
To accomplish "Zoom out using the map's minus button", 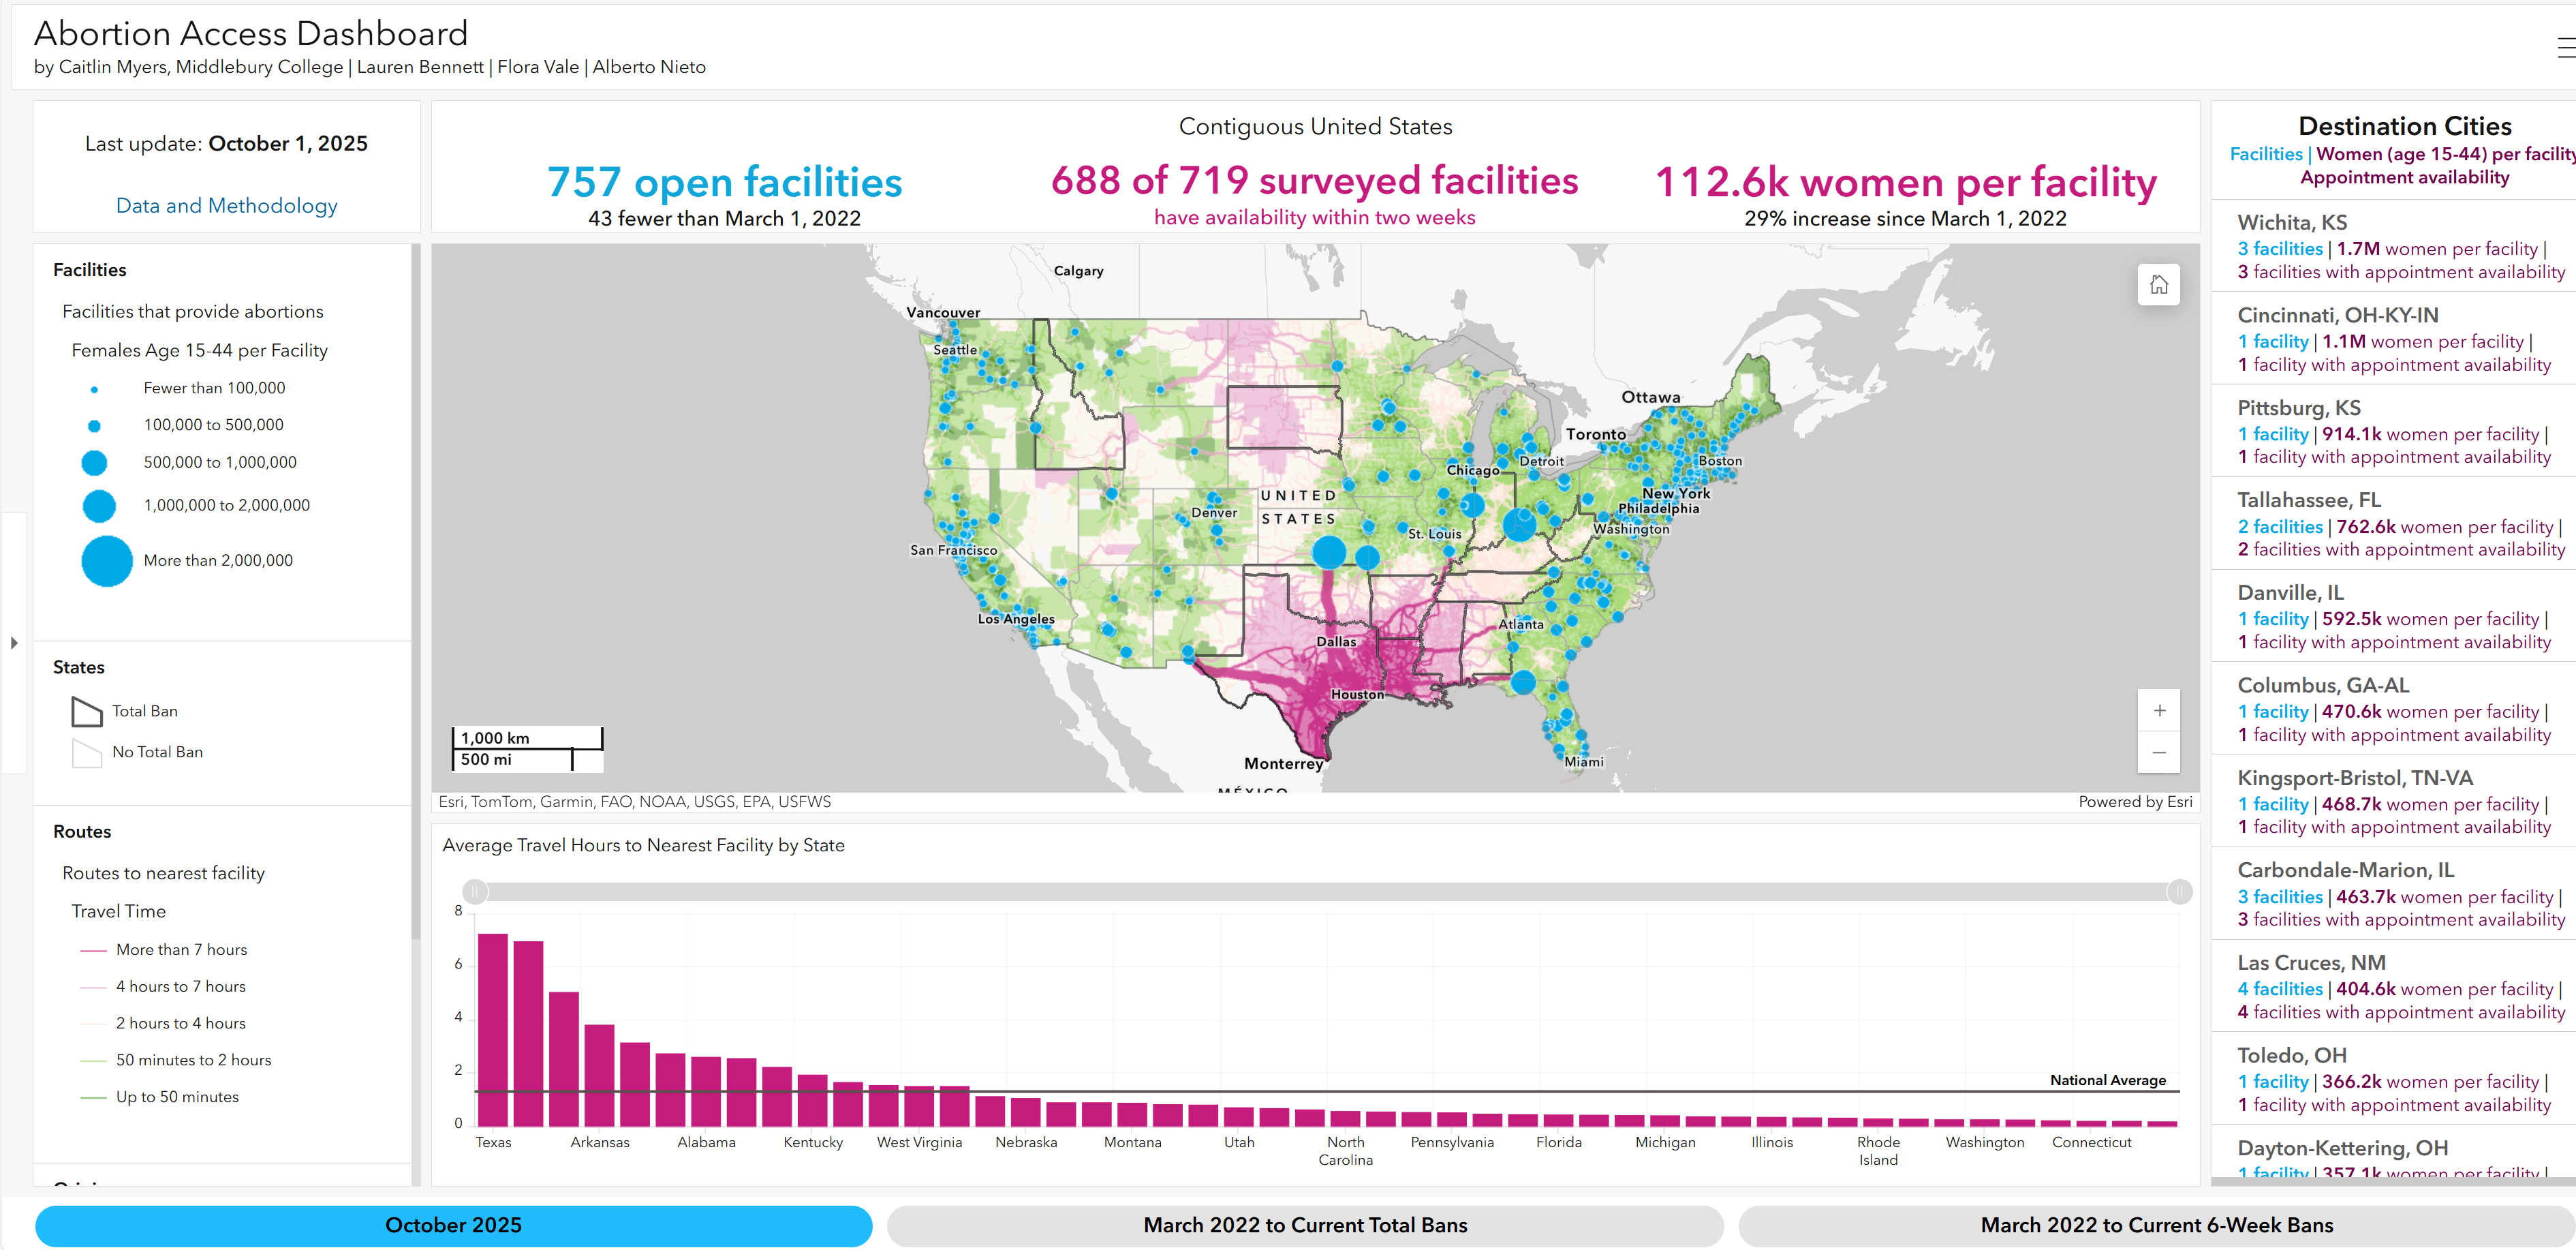I will click(x=2159, y=752).
